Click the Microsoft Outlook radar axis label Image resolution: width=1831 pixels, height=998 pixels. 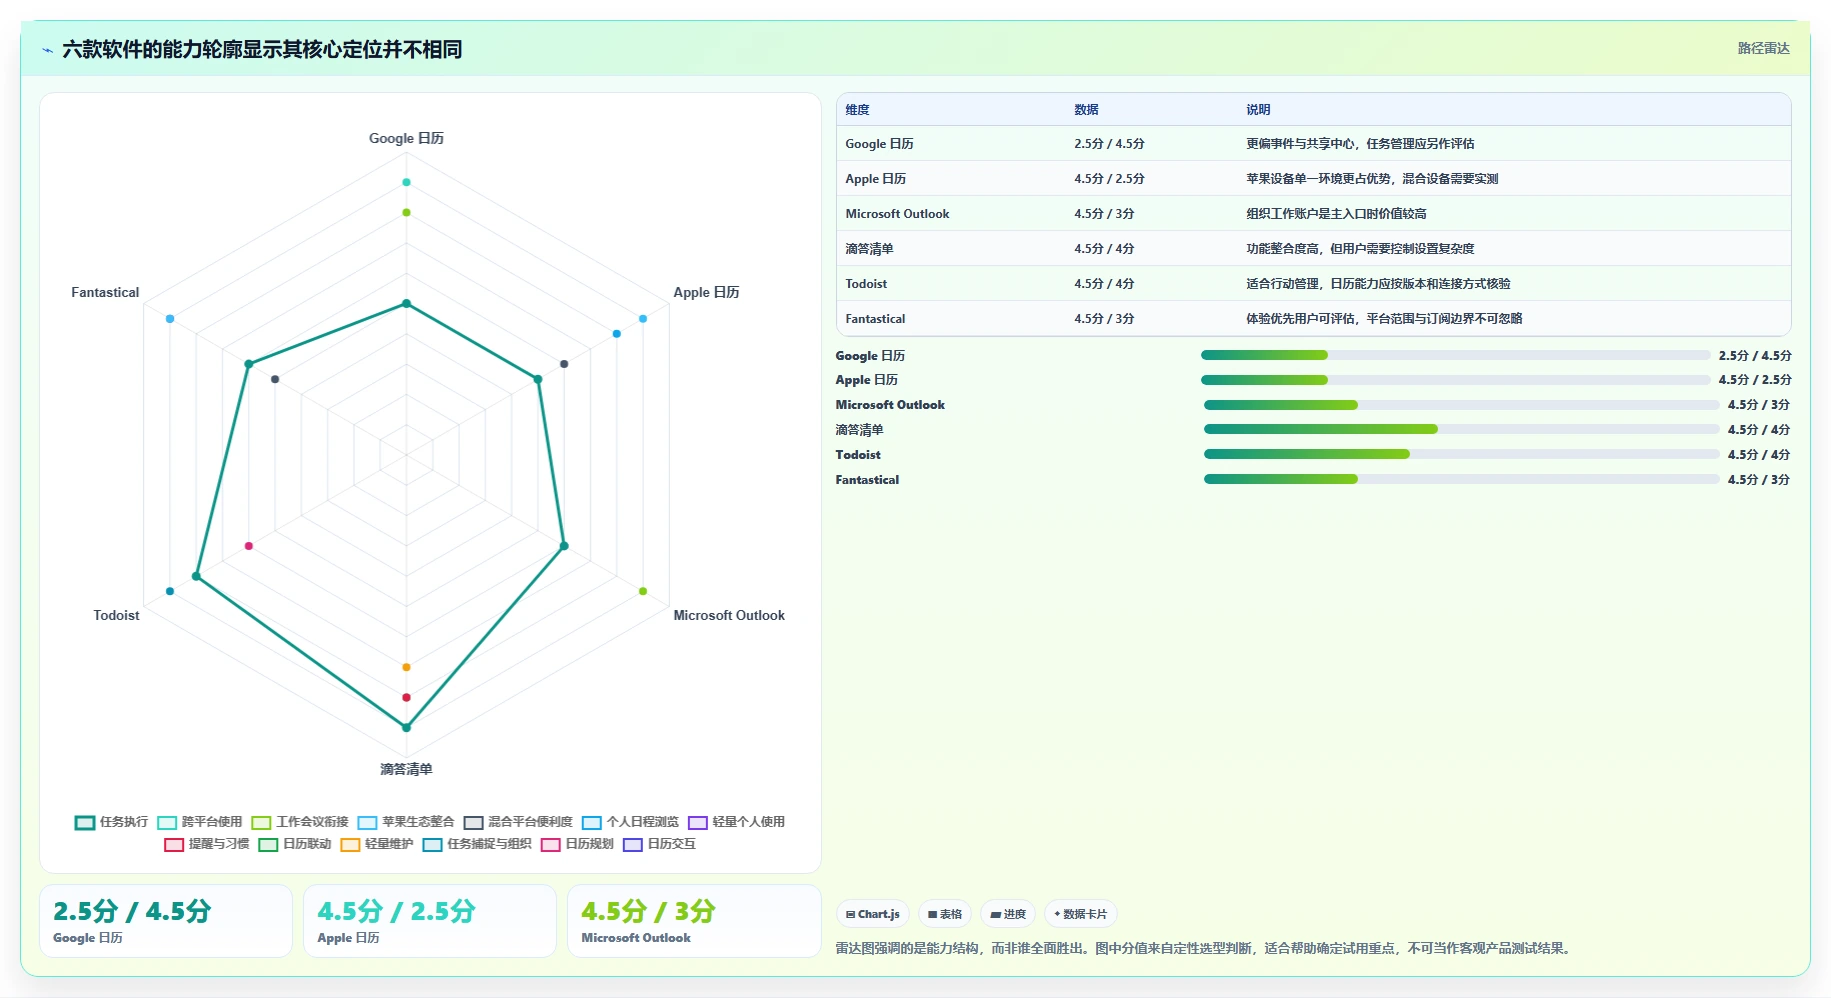point(729,615)
